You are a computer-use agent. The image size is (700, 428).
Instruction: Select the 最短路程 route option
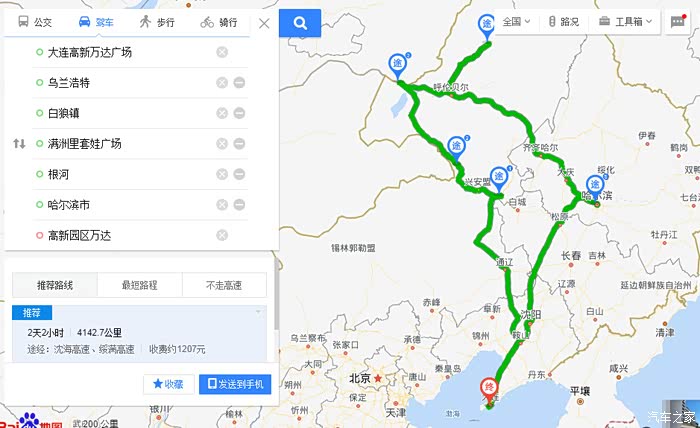click(140, 285)
